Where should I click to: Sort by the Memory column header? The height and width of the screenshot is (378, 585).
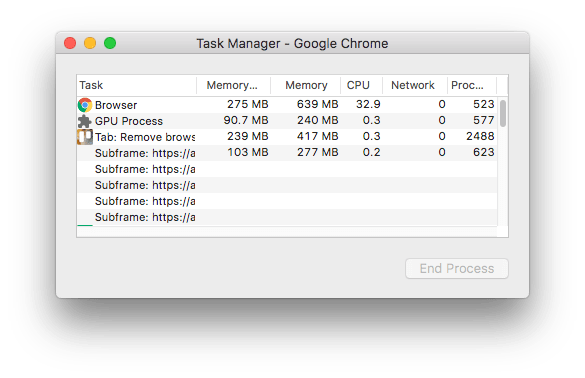point(306,85)
